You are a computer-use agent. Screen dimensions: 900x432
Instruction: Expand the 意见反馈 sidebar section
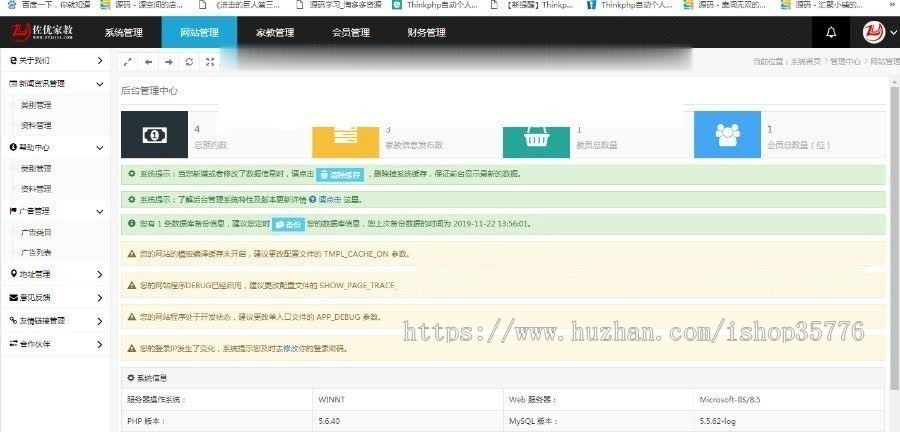[55, 298]
